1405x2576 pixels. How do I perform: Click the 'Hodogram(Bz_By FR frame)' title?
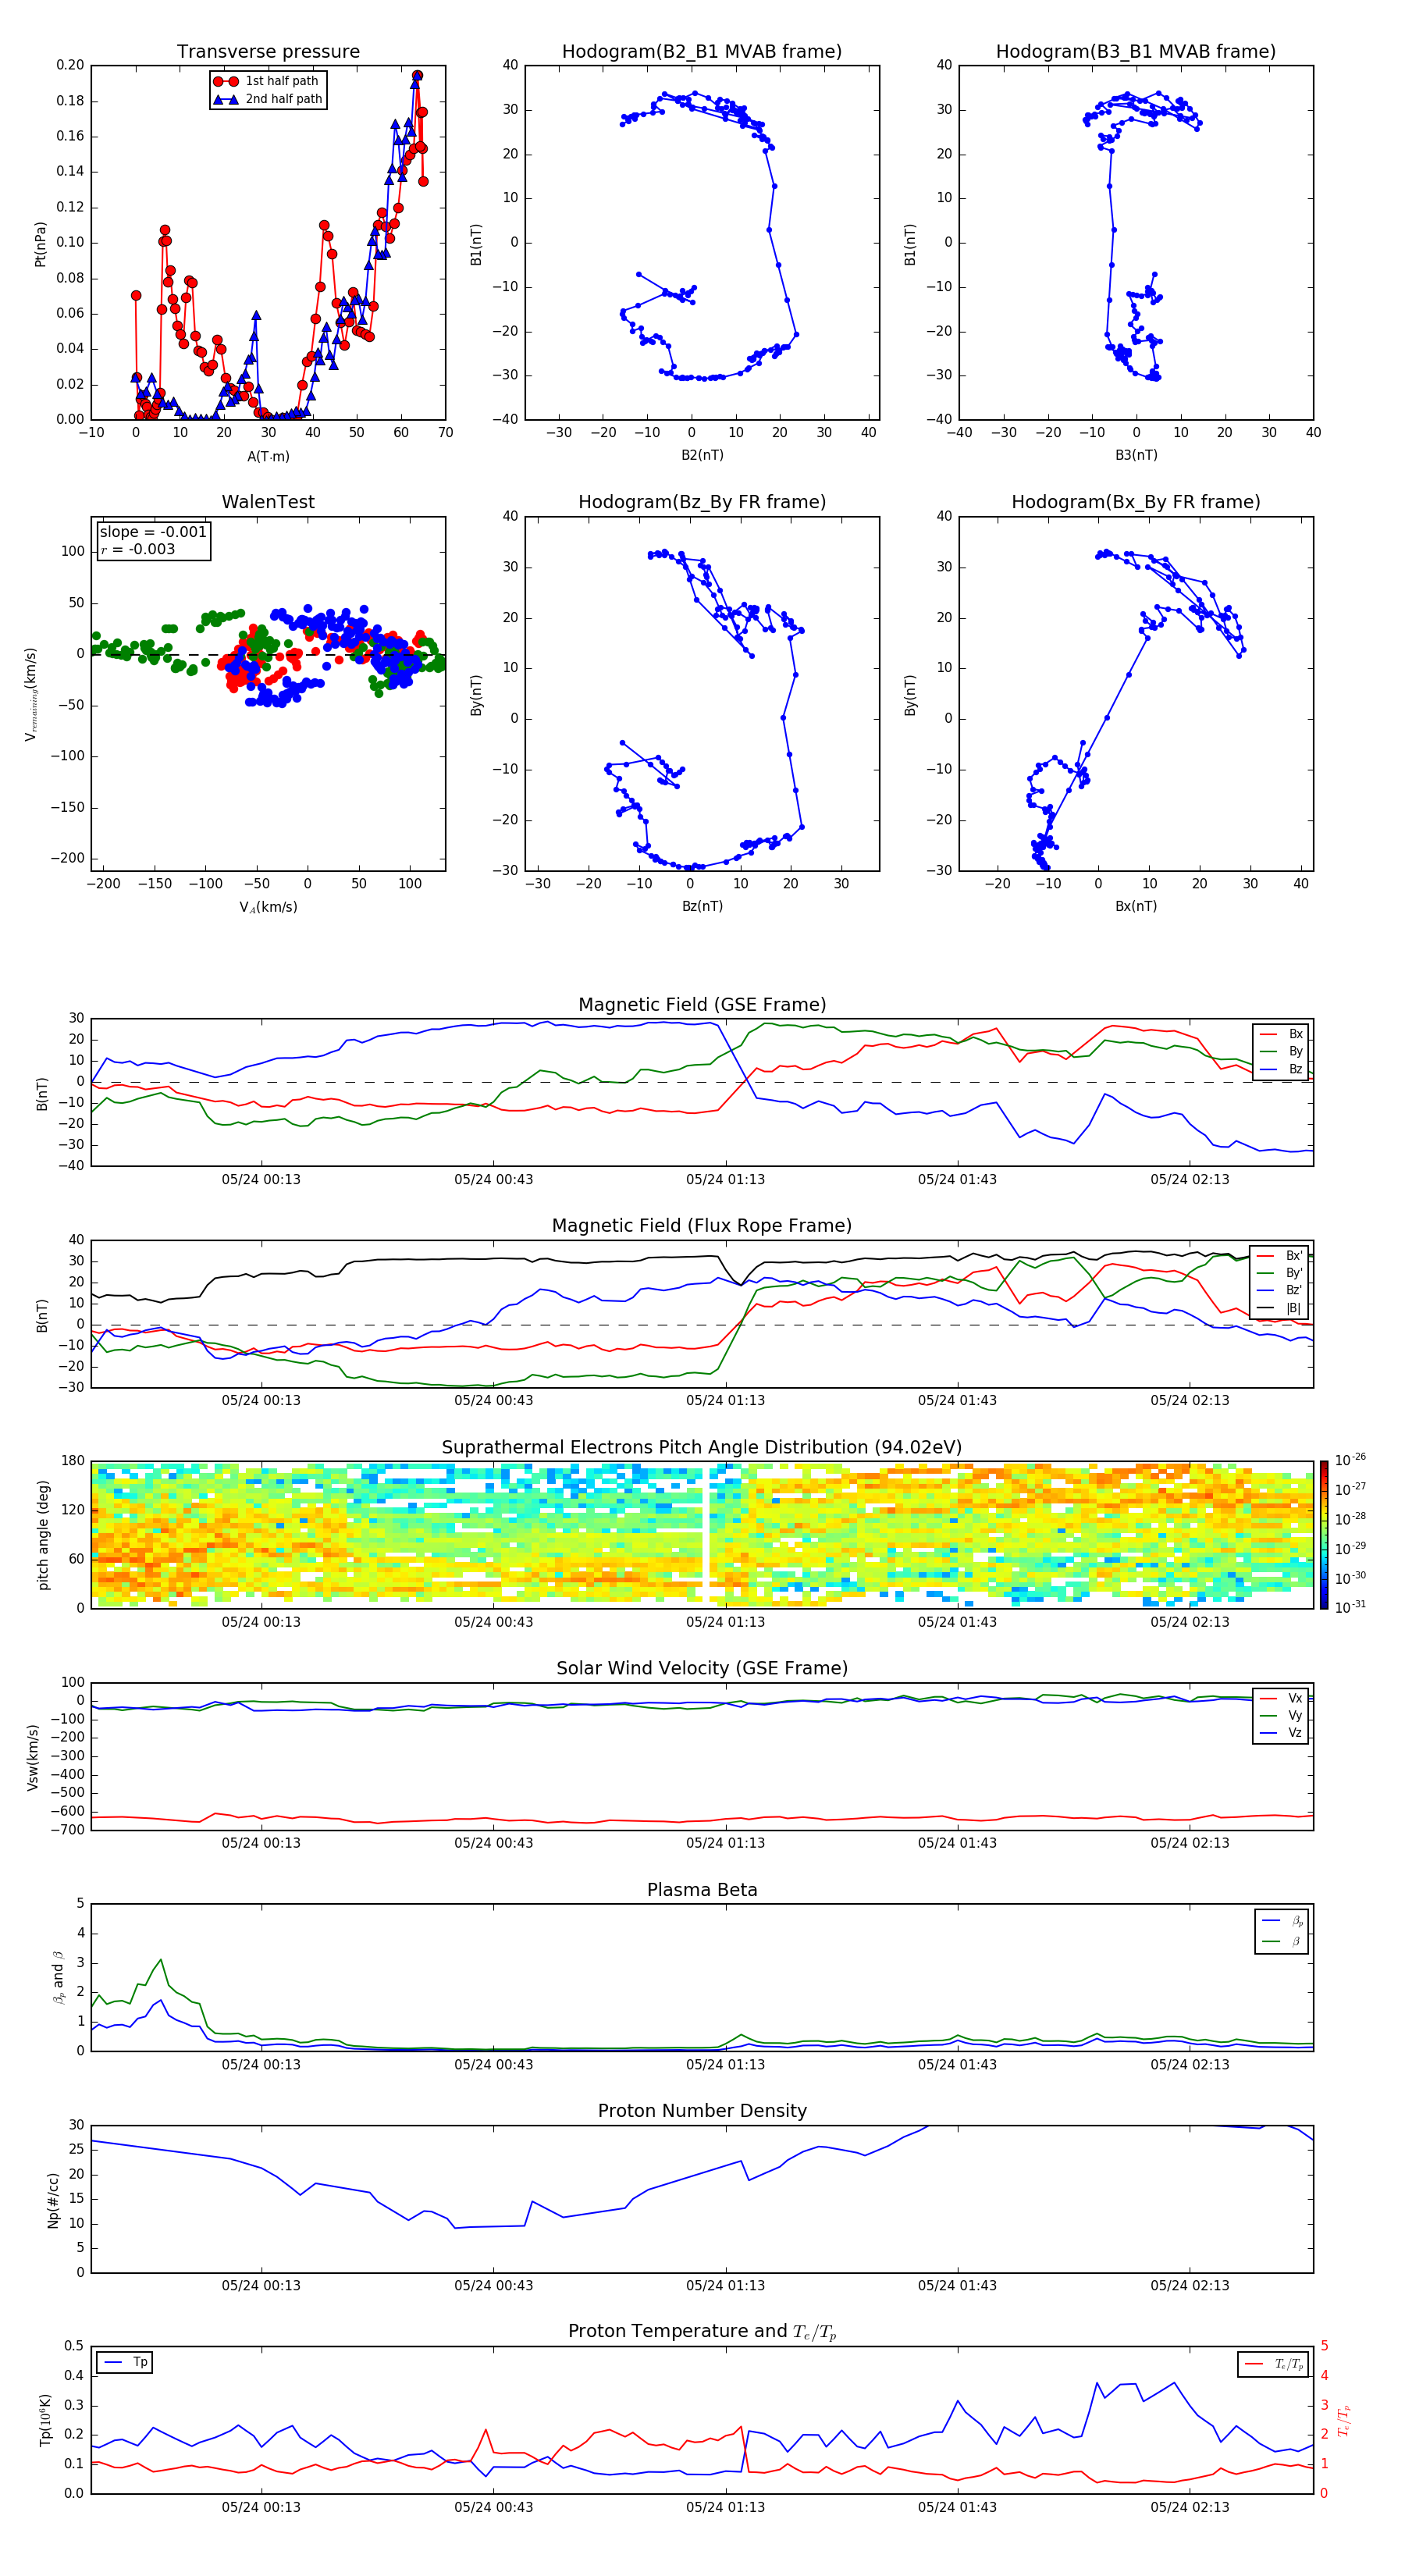pos(702,502)
